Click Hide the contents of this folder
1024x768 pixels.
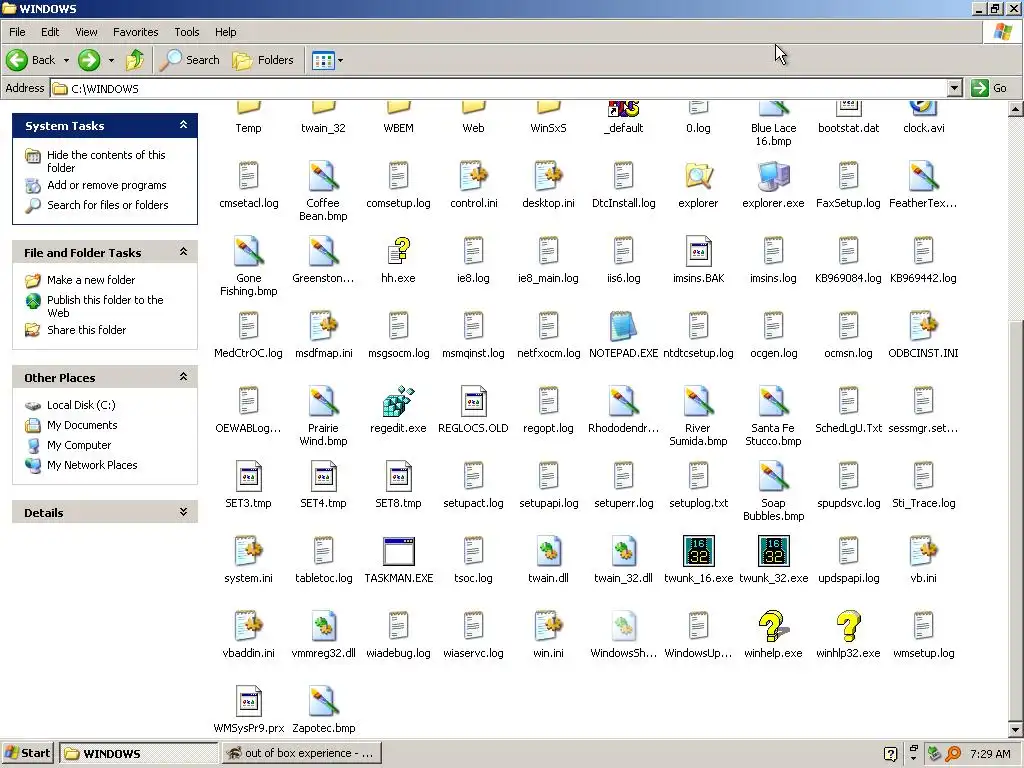pos(106,161)
